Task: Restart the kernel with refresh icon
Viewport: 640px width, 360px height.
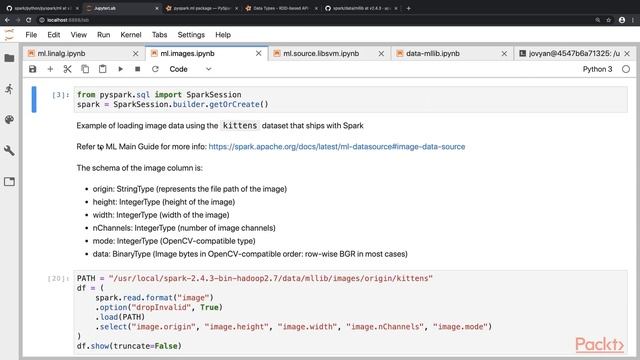Action: point(155,69)
